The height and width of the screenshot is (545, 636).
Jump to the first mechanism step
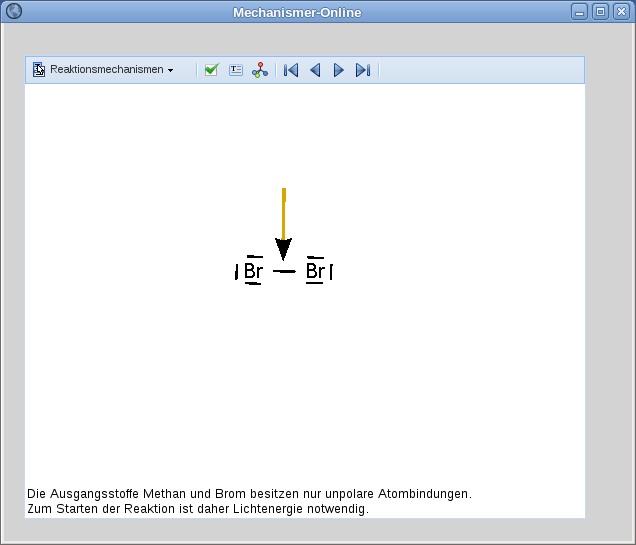(291, 70)
